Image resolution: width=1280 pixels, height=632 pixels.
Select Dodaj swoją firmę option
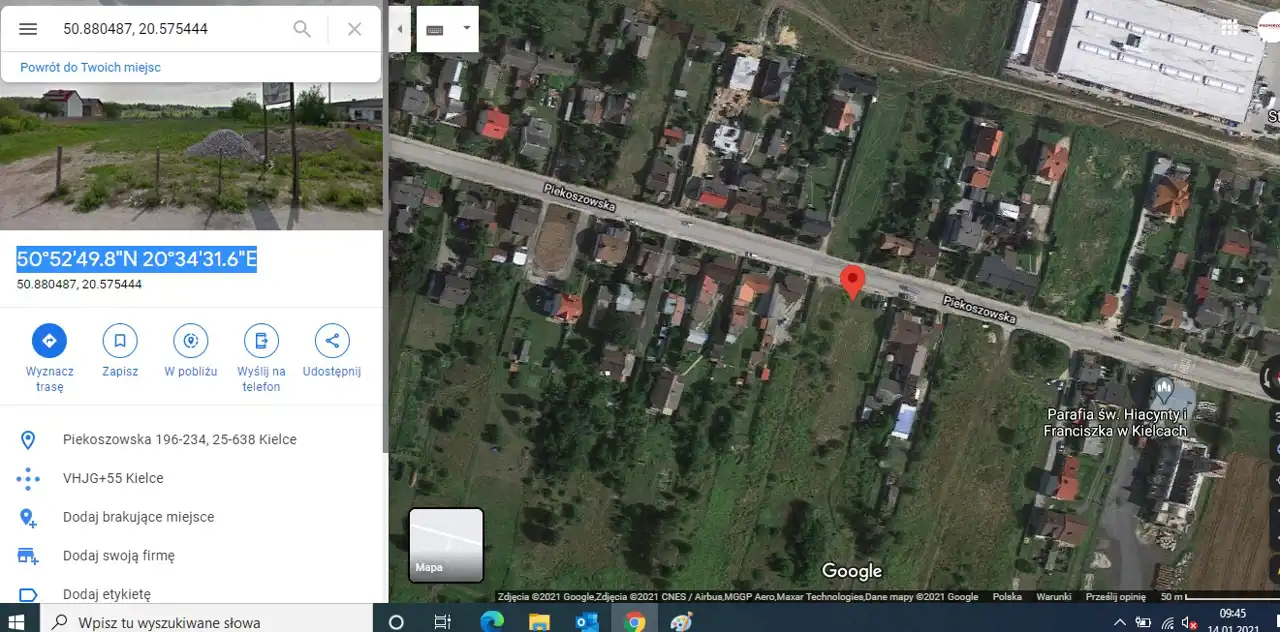tap(118, 555)
